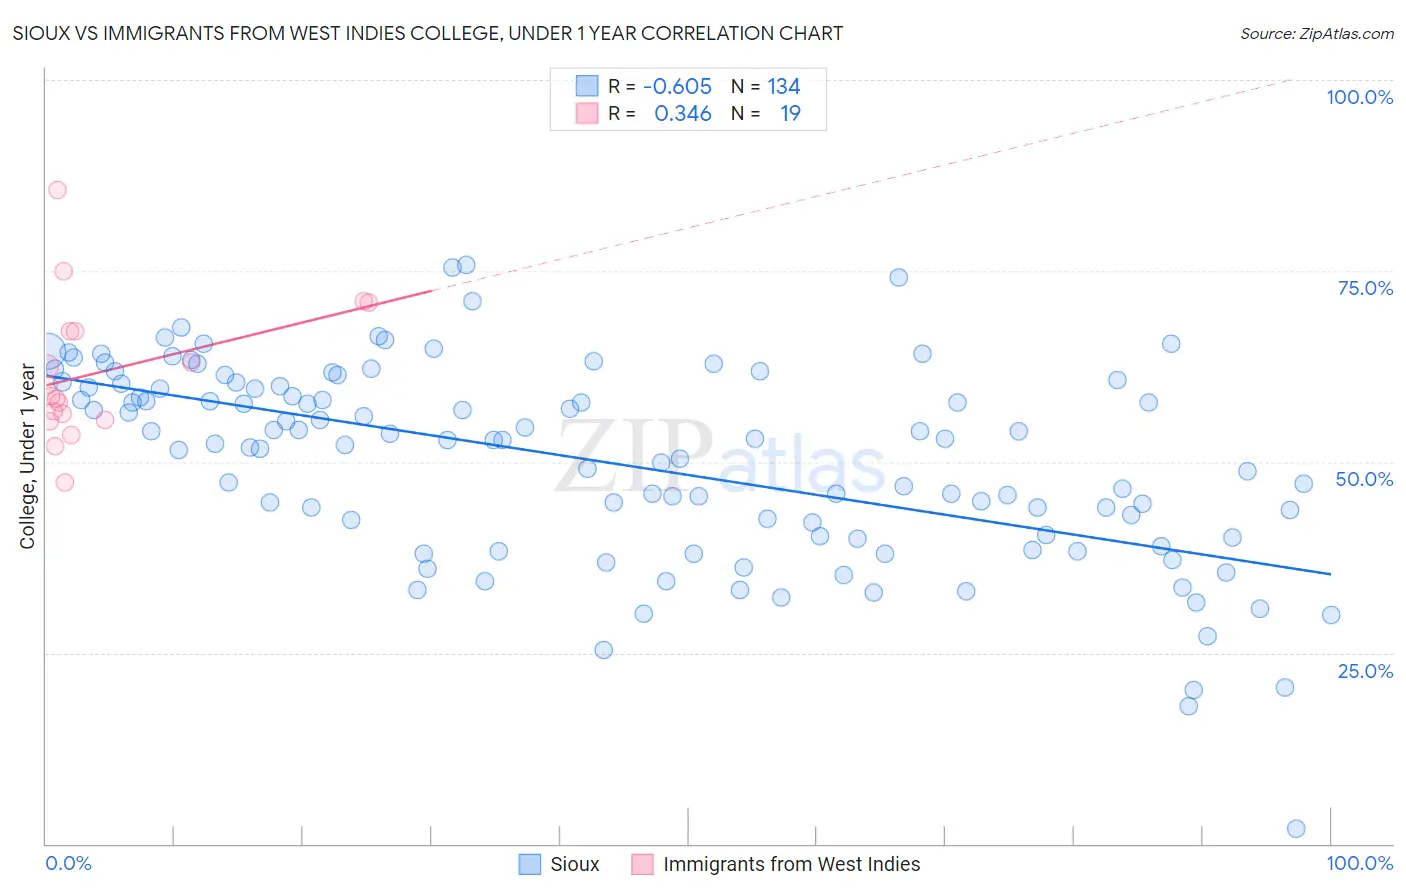Click the pink swatch beside R = 0.346
This screenshot has width=1406, height=892.
coord(586,113)
